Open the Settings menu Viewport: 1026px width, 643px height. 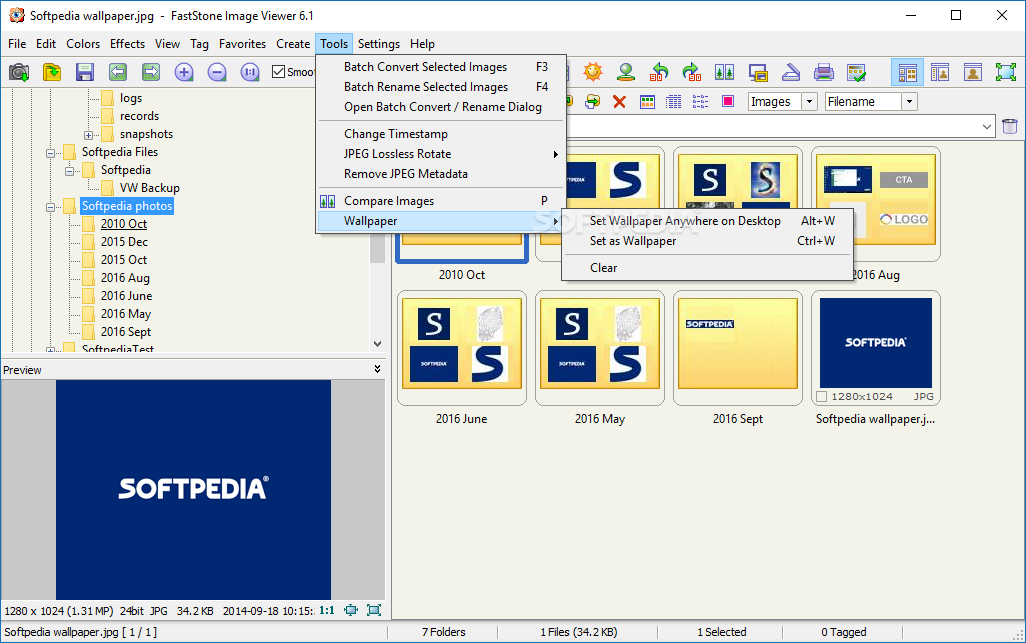click(x=379, y=44)
